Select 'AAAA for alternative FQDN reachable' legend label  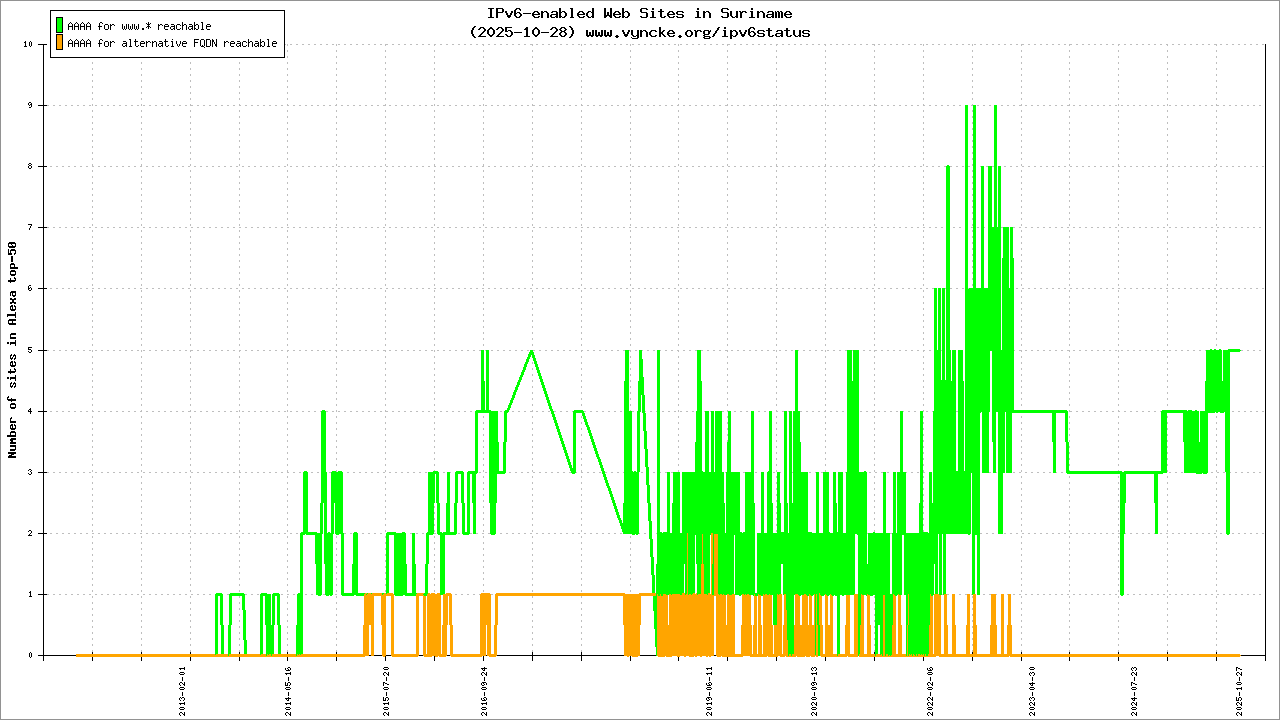coord(172,44)
